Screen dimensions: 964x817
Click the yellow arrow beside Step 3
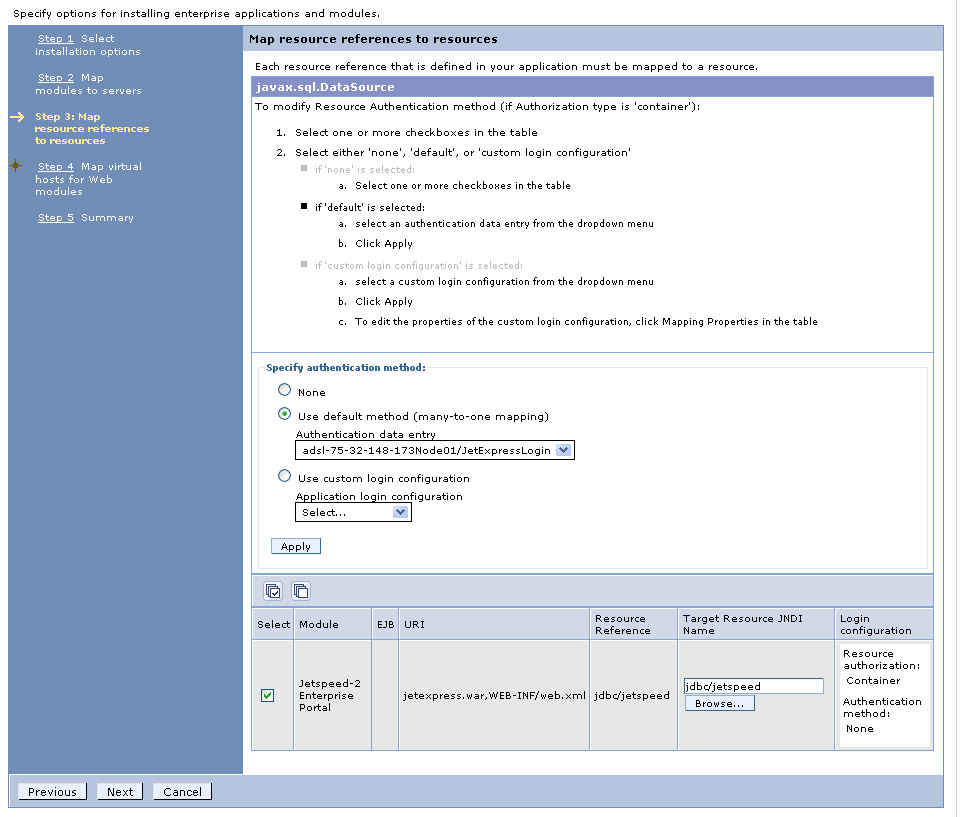(17, 117)
